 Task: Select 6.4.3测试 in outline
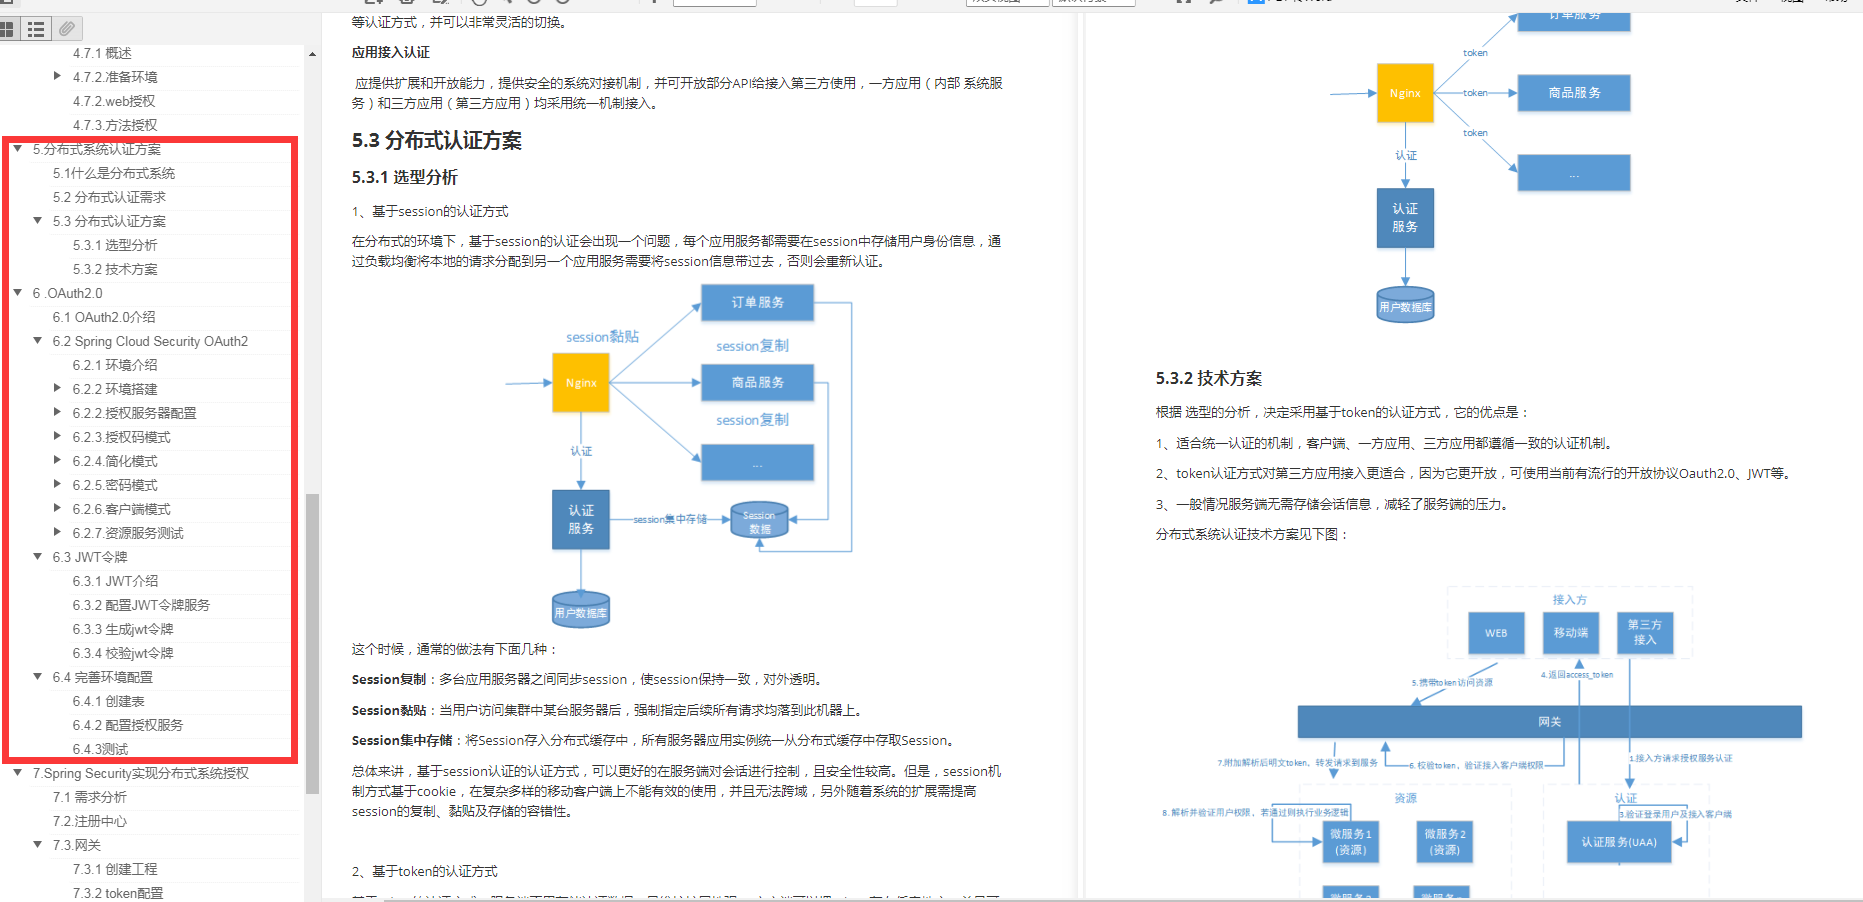pyautogui.click(x=100, y=749)
